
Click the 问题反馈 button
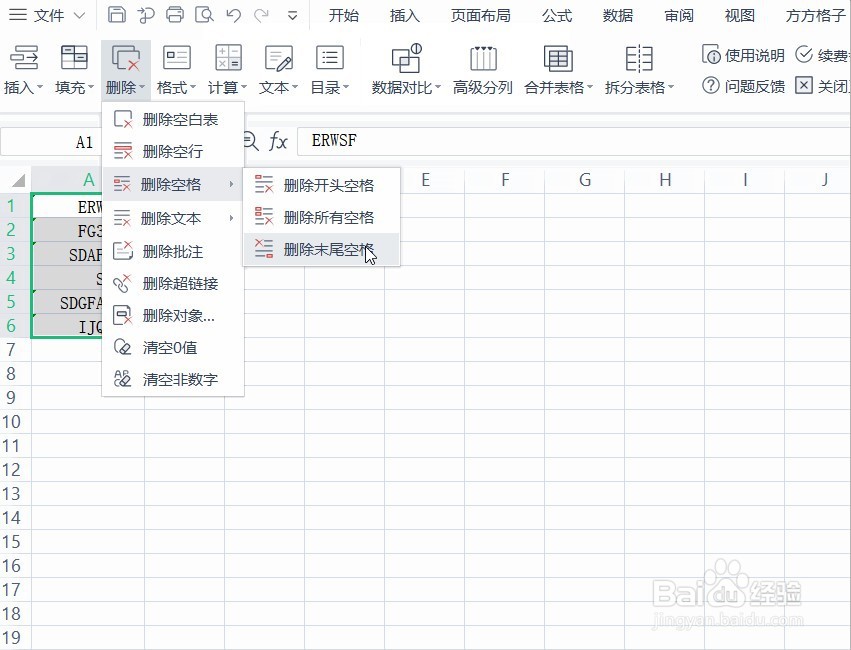(744, 86)
